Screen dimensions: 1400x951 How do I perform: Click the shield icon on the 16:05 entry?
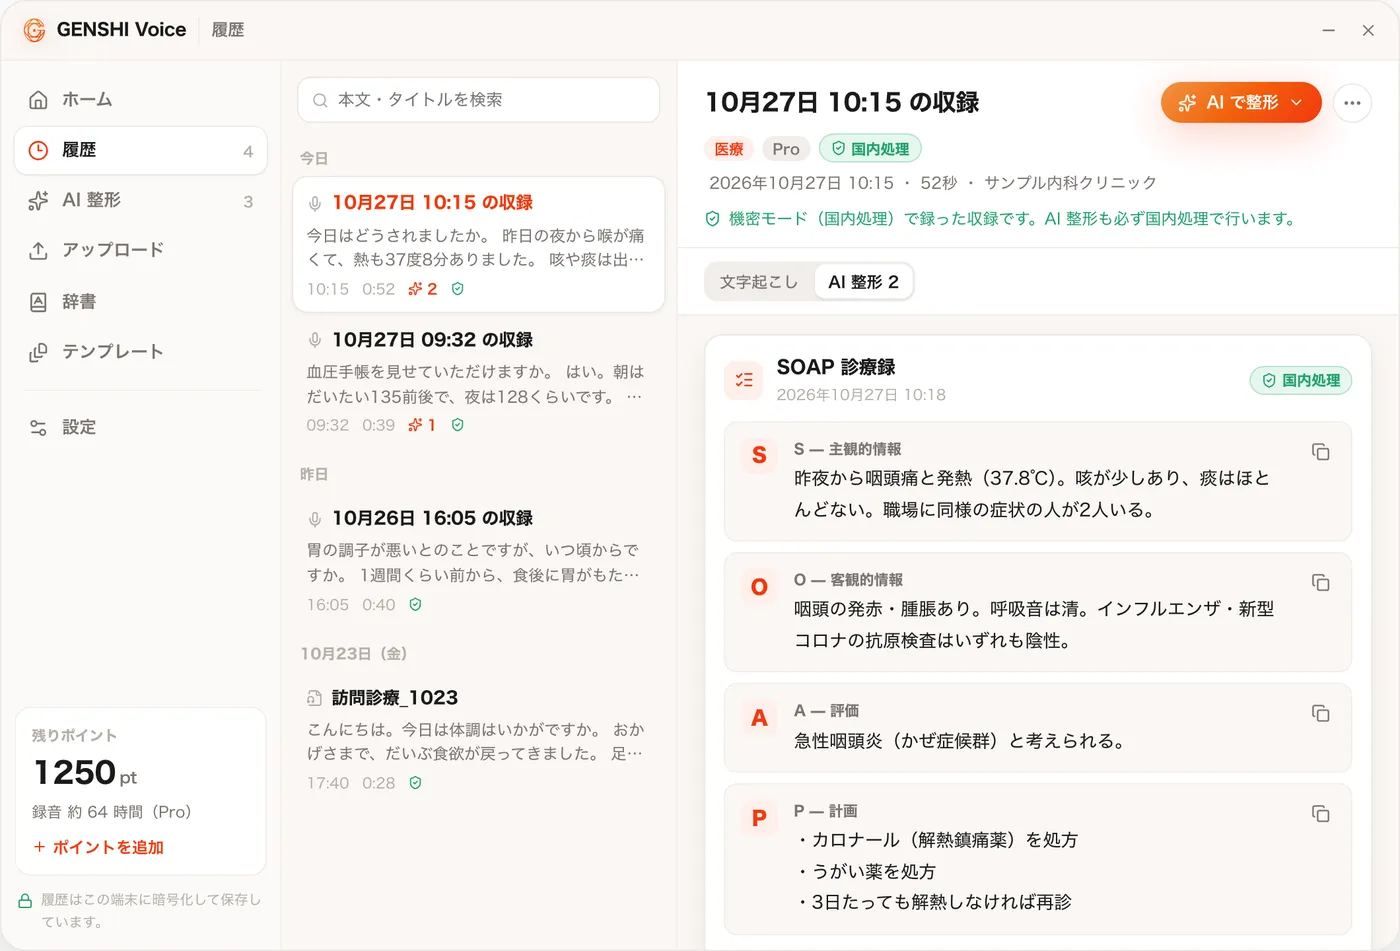415,605
